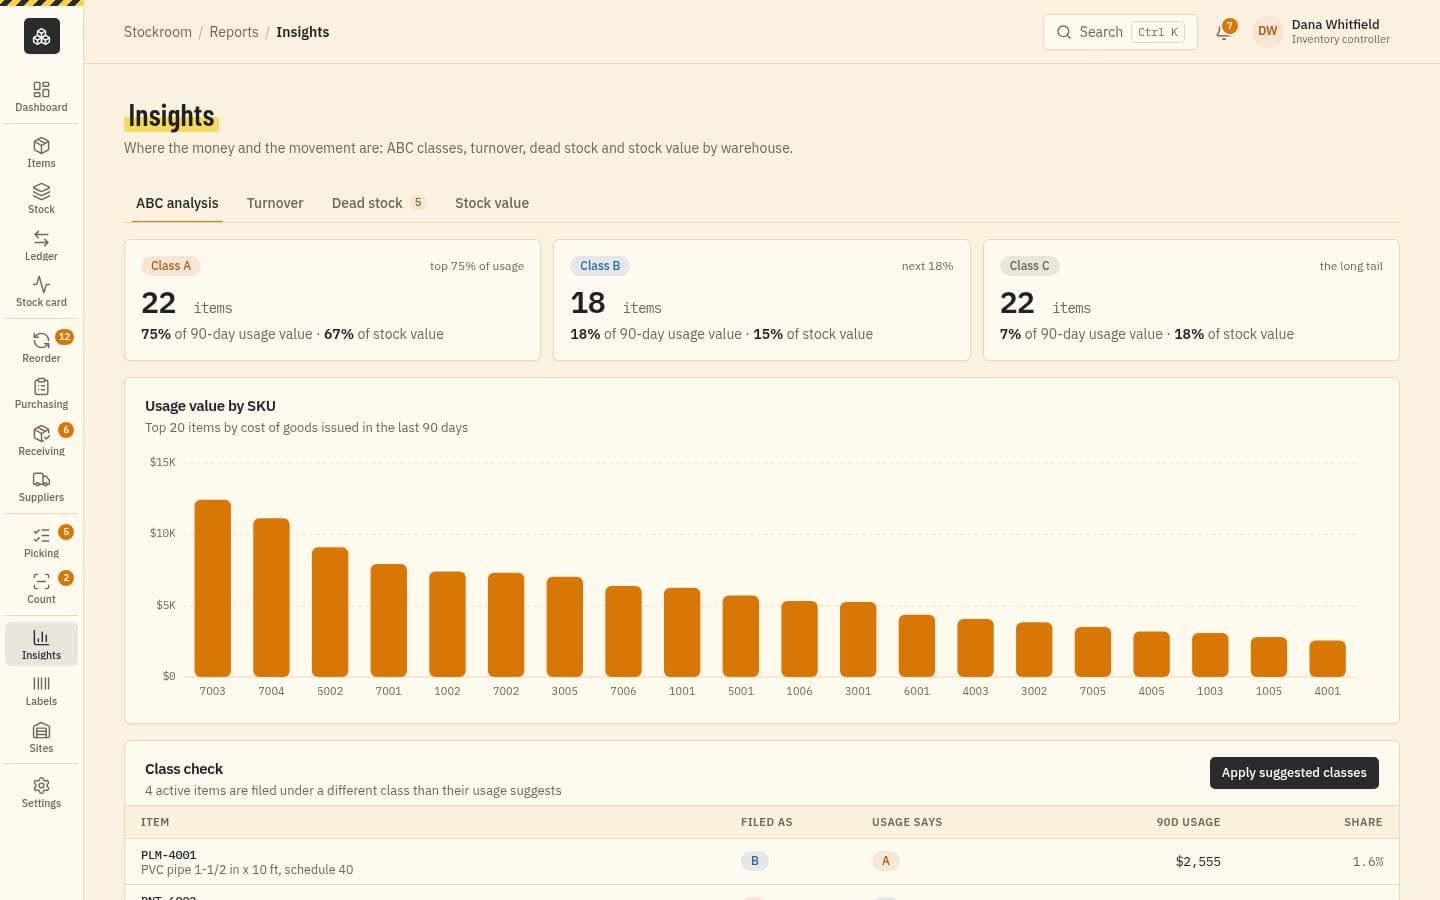
Task: Click the Usage value by SKU heading
Action: [210, 406]
